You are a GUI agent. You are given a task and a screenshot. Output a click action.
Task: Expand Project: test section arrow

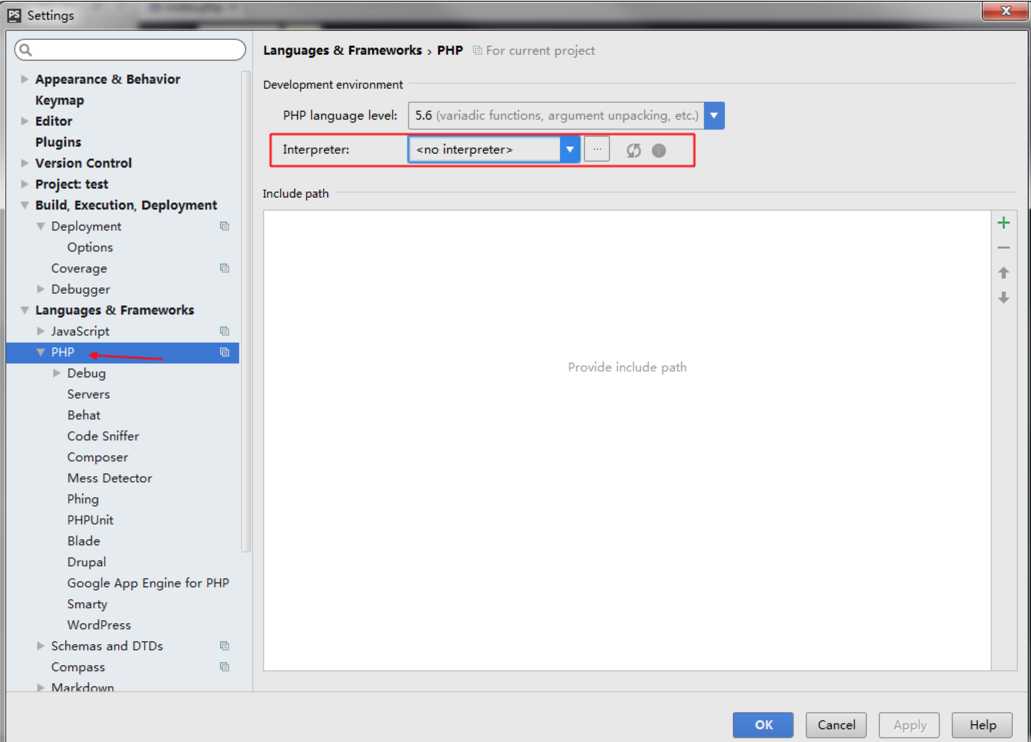tap(24, 184)
